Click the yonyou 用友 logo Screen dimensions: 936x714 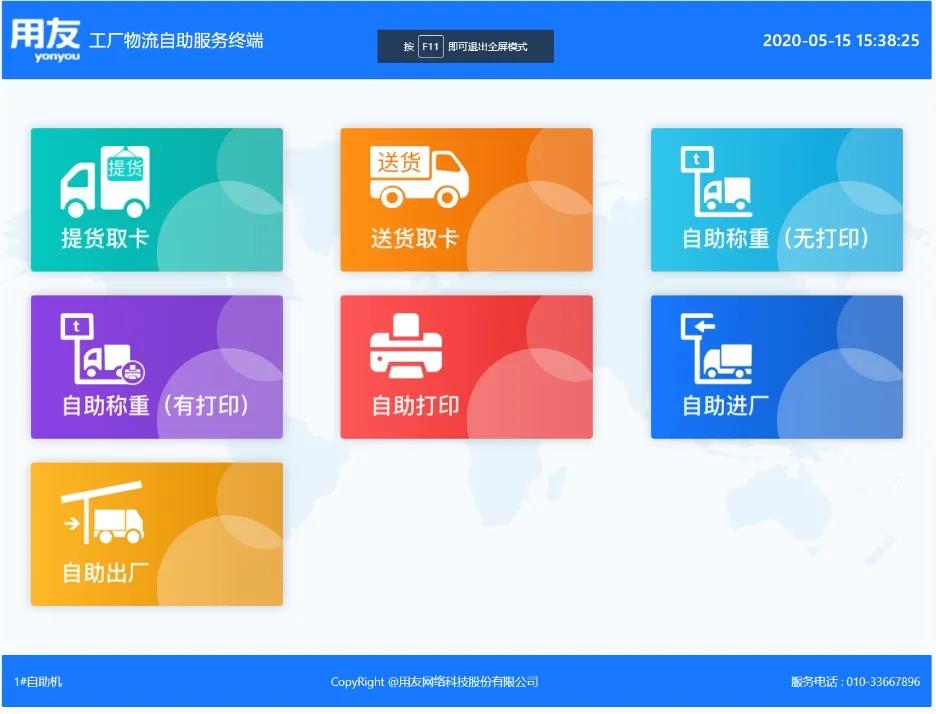click(45, 40)
